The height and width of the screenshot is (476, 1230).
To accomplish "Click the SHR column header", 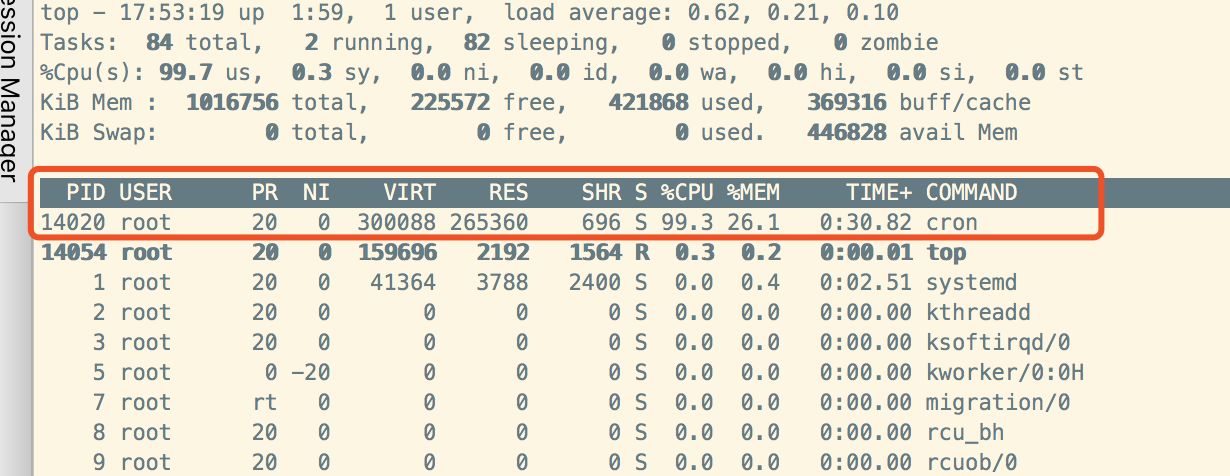I will pos(601,192).
